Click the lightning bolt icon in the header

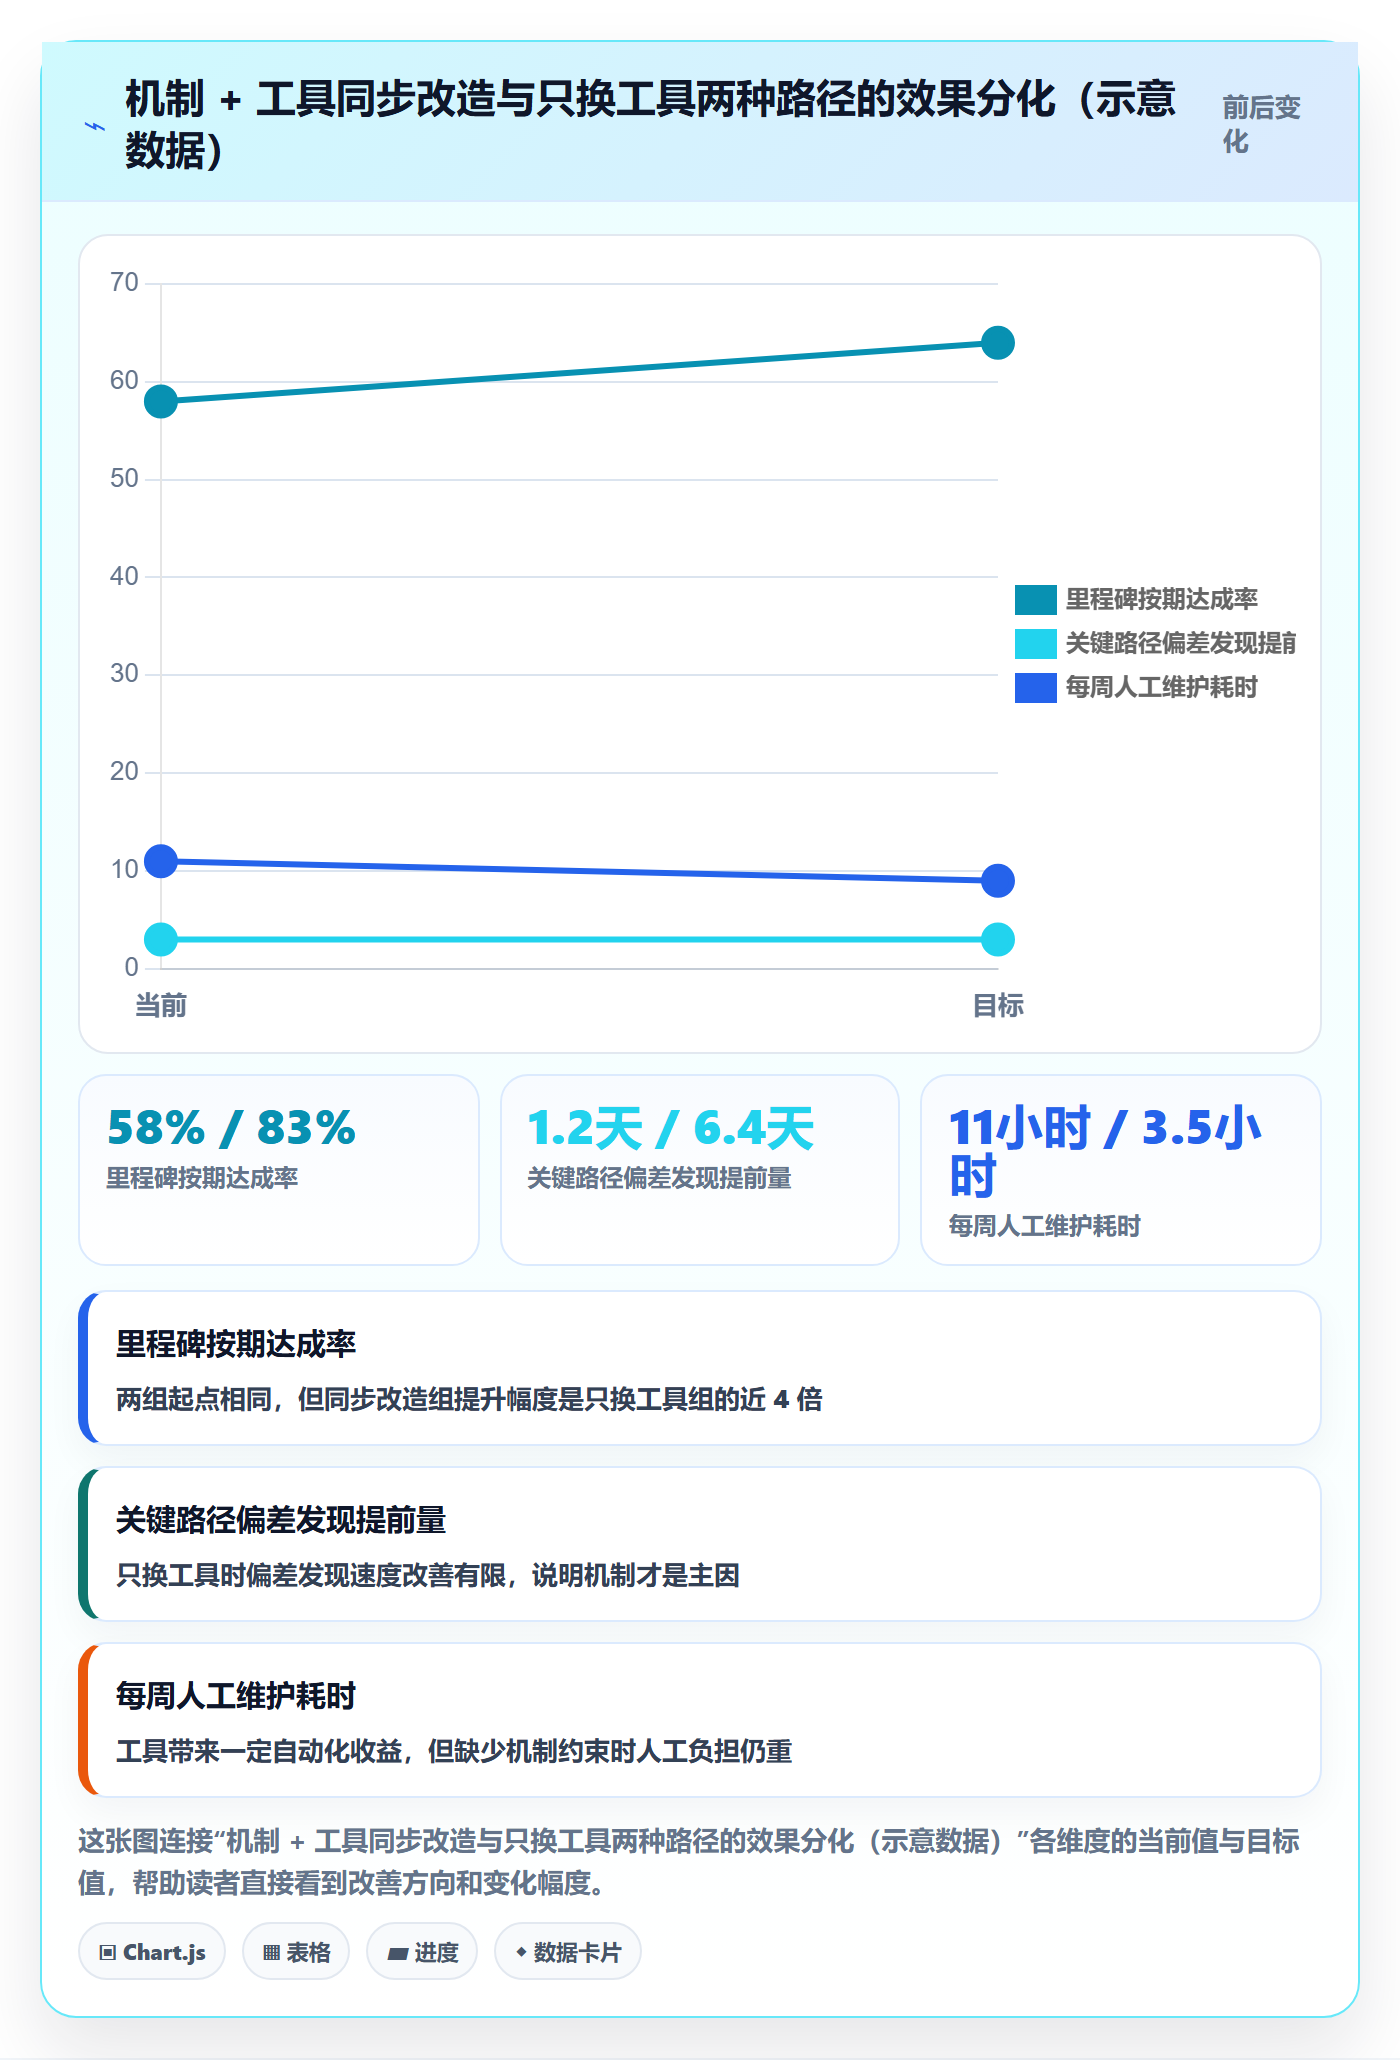coord(94,126)
